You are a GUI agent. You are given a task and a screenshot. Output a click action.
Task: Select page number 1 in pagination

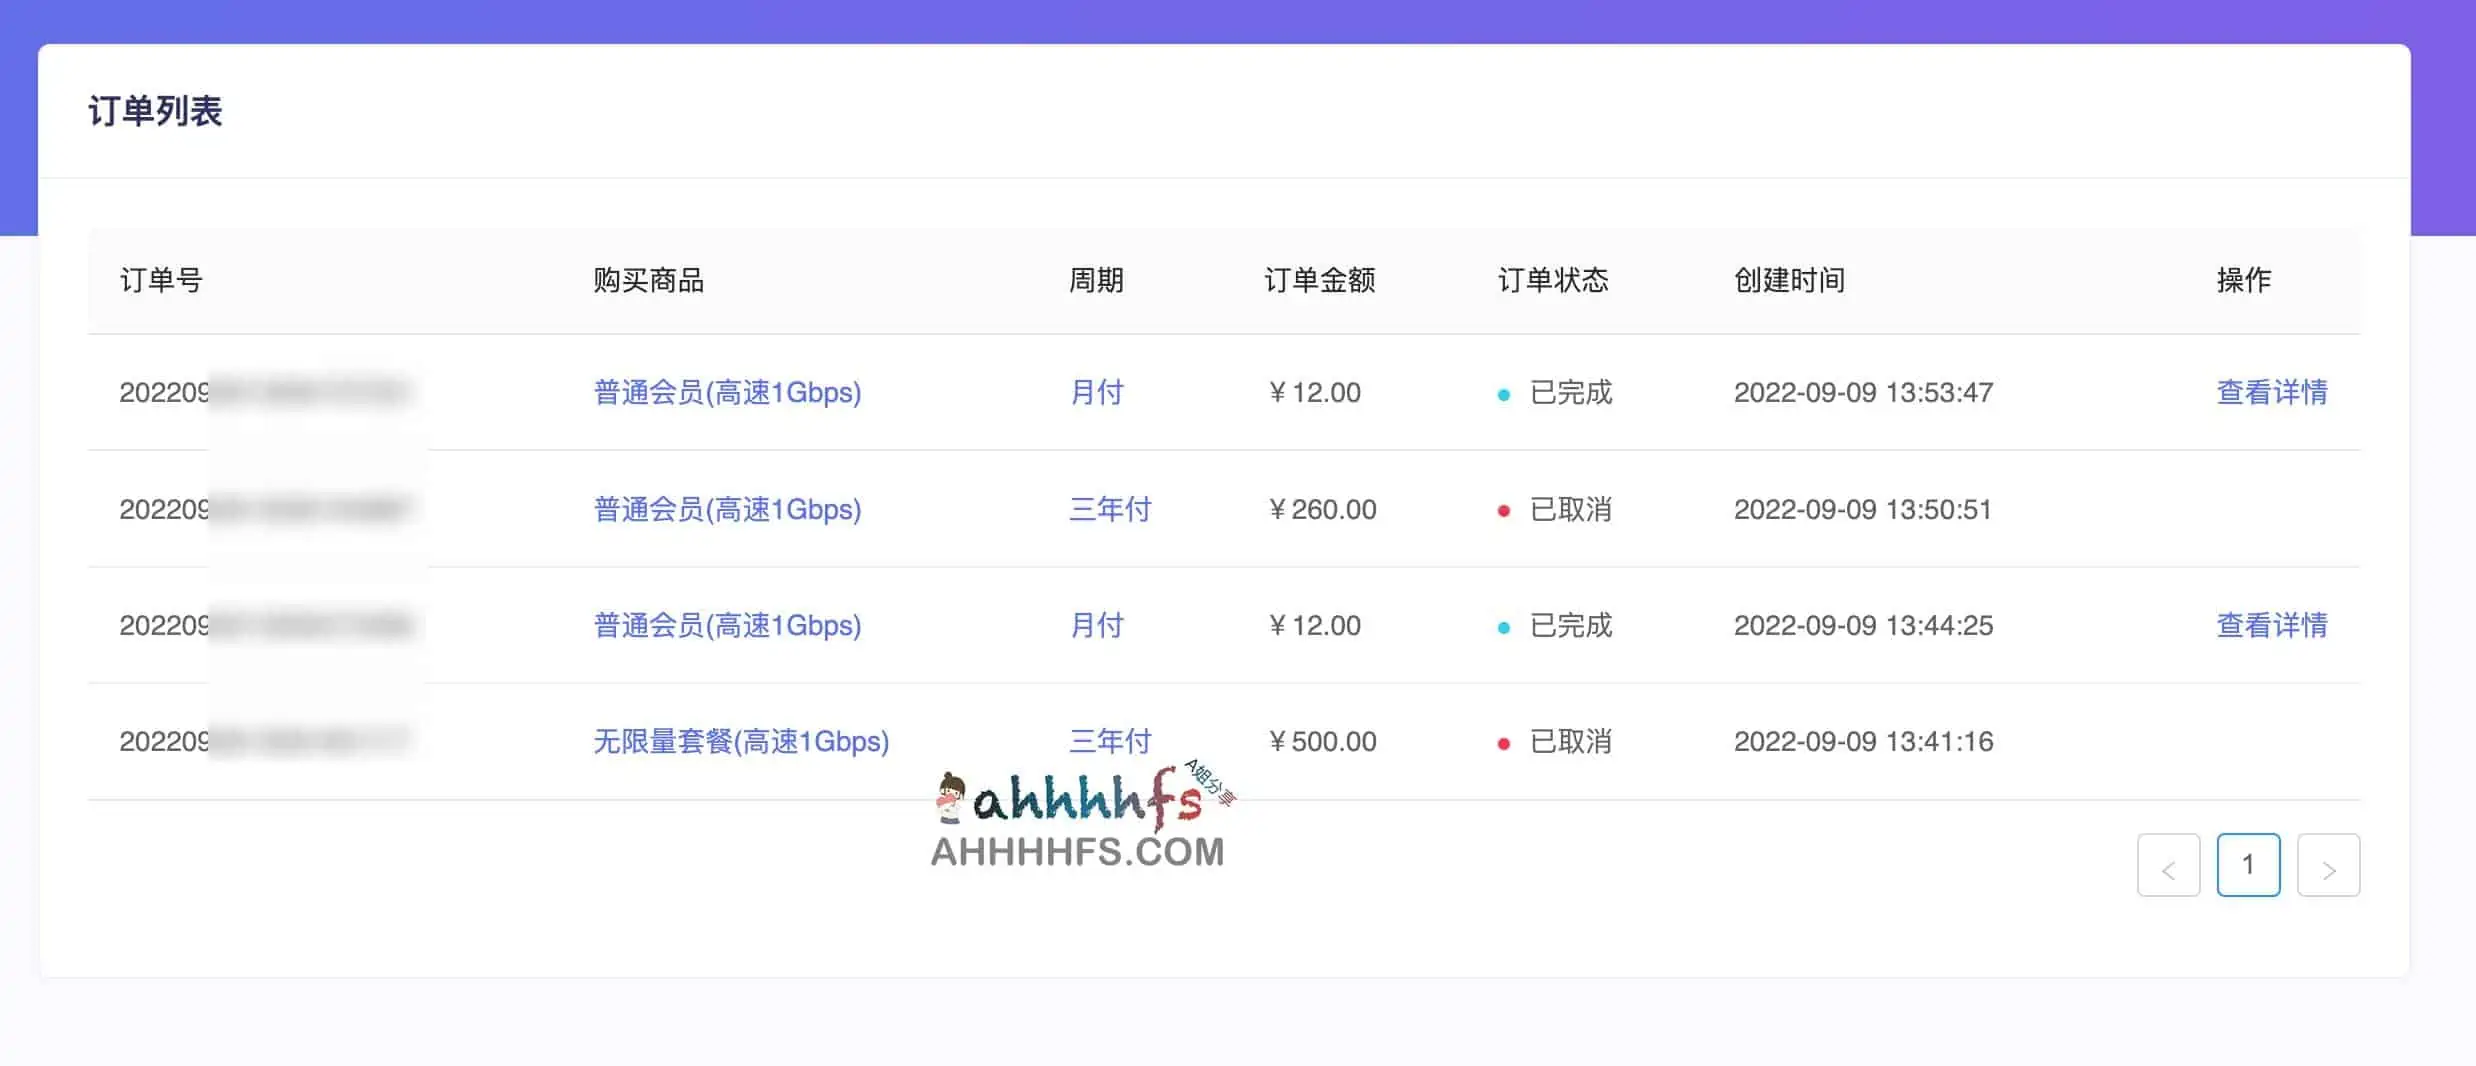tap(2248, 864)
